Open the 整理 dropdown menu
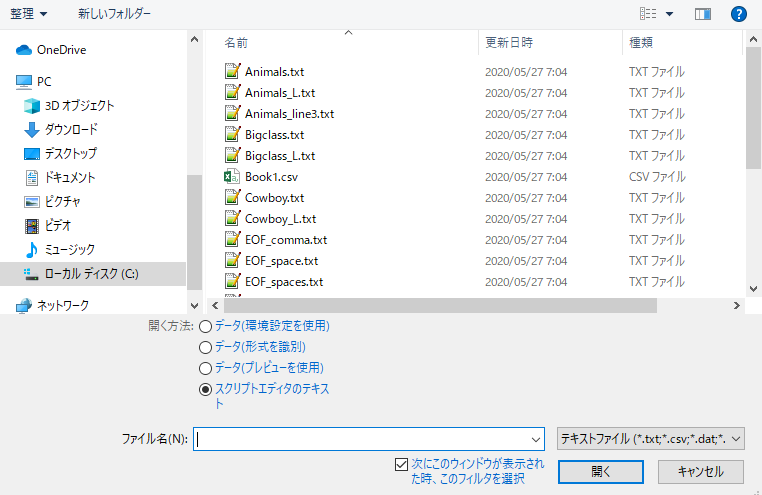Image resolution: width=762 pixels, height=495 pixels. (29, 14)
